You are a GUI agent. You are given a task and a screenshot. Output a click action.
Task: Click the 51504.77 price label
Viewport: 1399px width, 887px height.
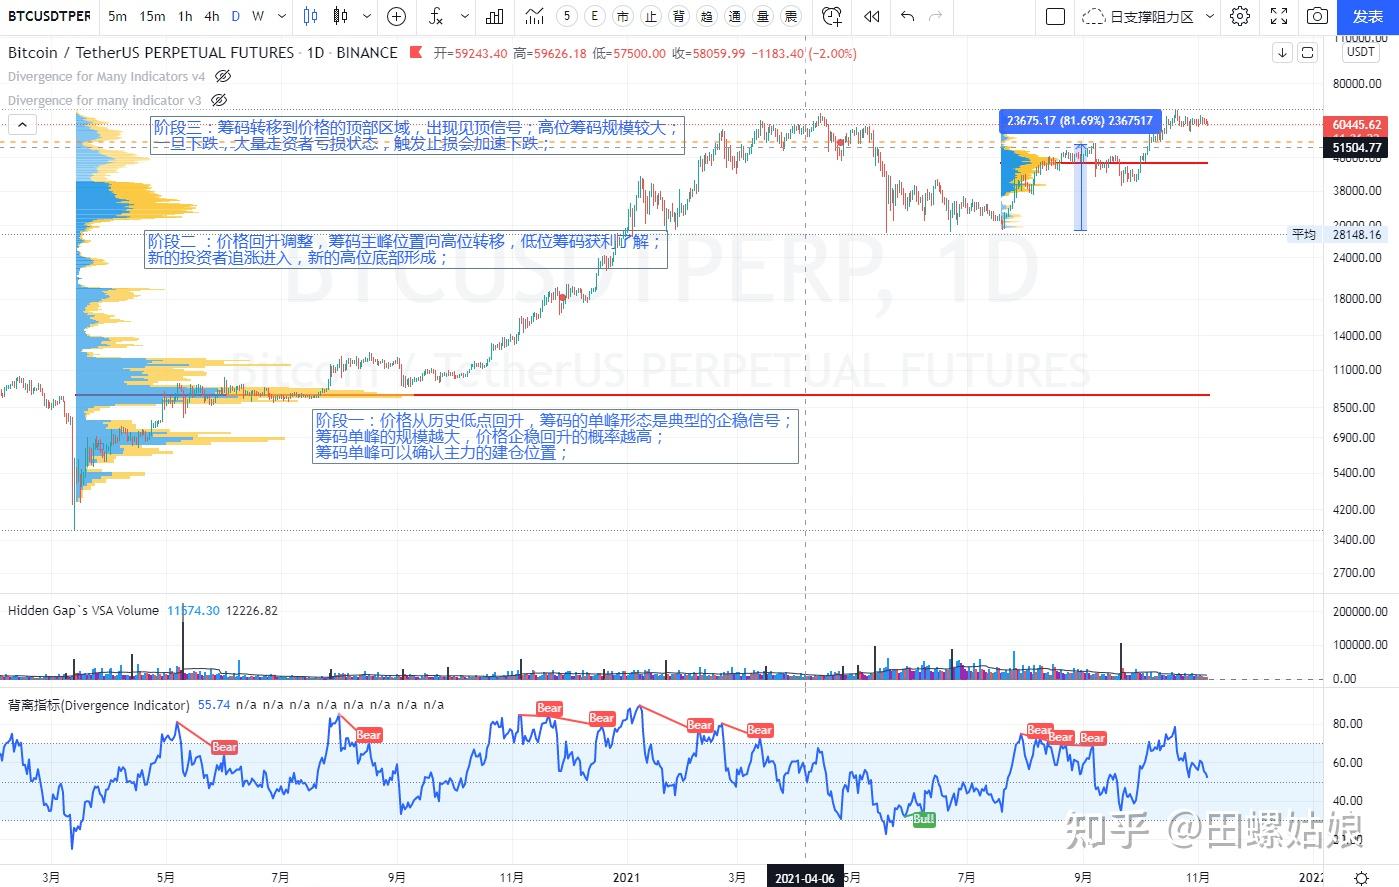[1356, 148]
